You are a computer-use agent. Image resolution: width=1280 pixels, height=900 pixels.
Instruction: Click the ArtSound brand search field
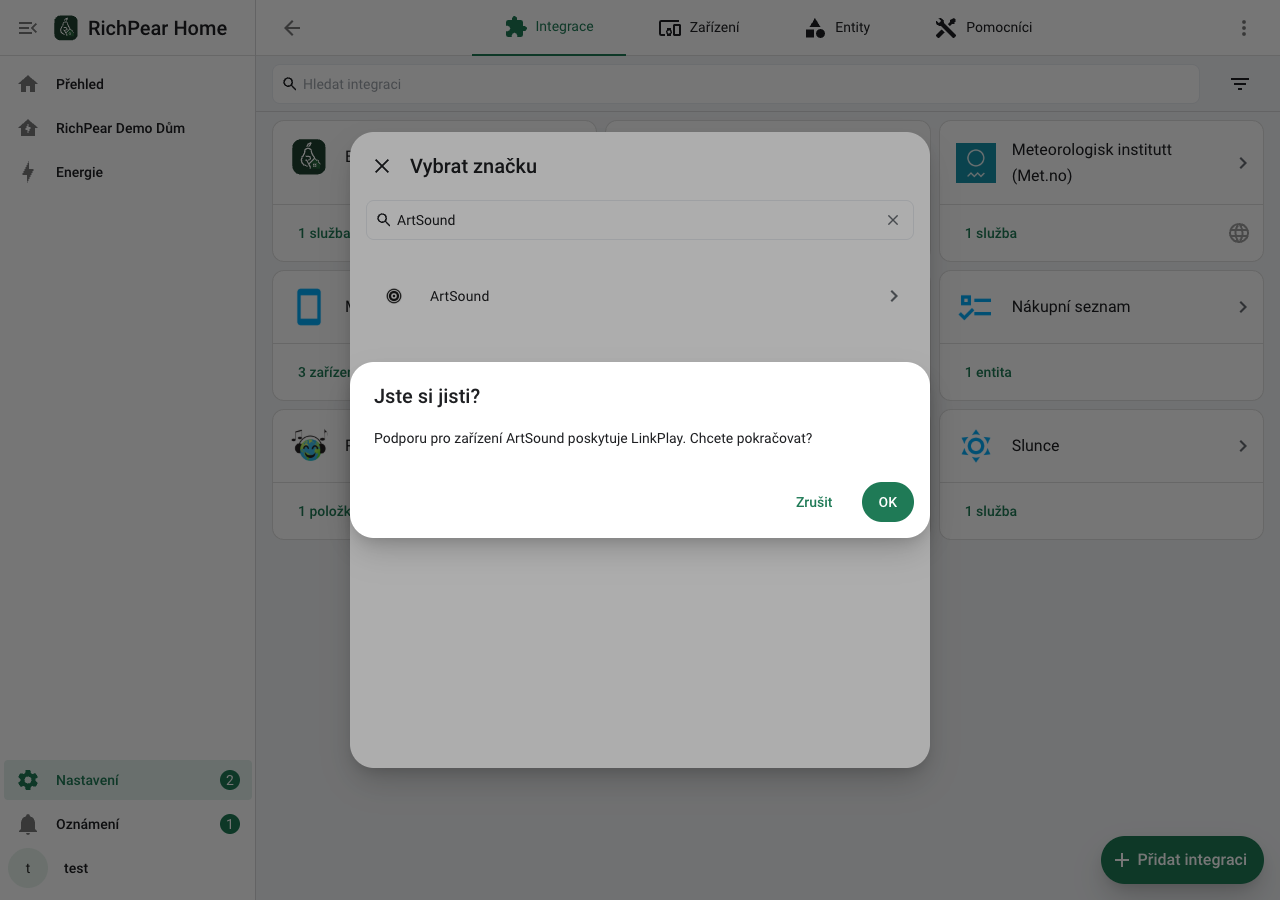tap(640, 220)
